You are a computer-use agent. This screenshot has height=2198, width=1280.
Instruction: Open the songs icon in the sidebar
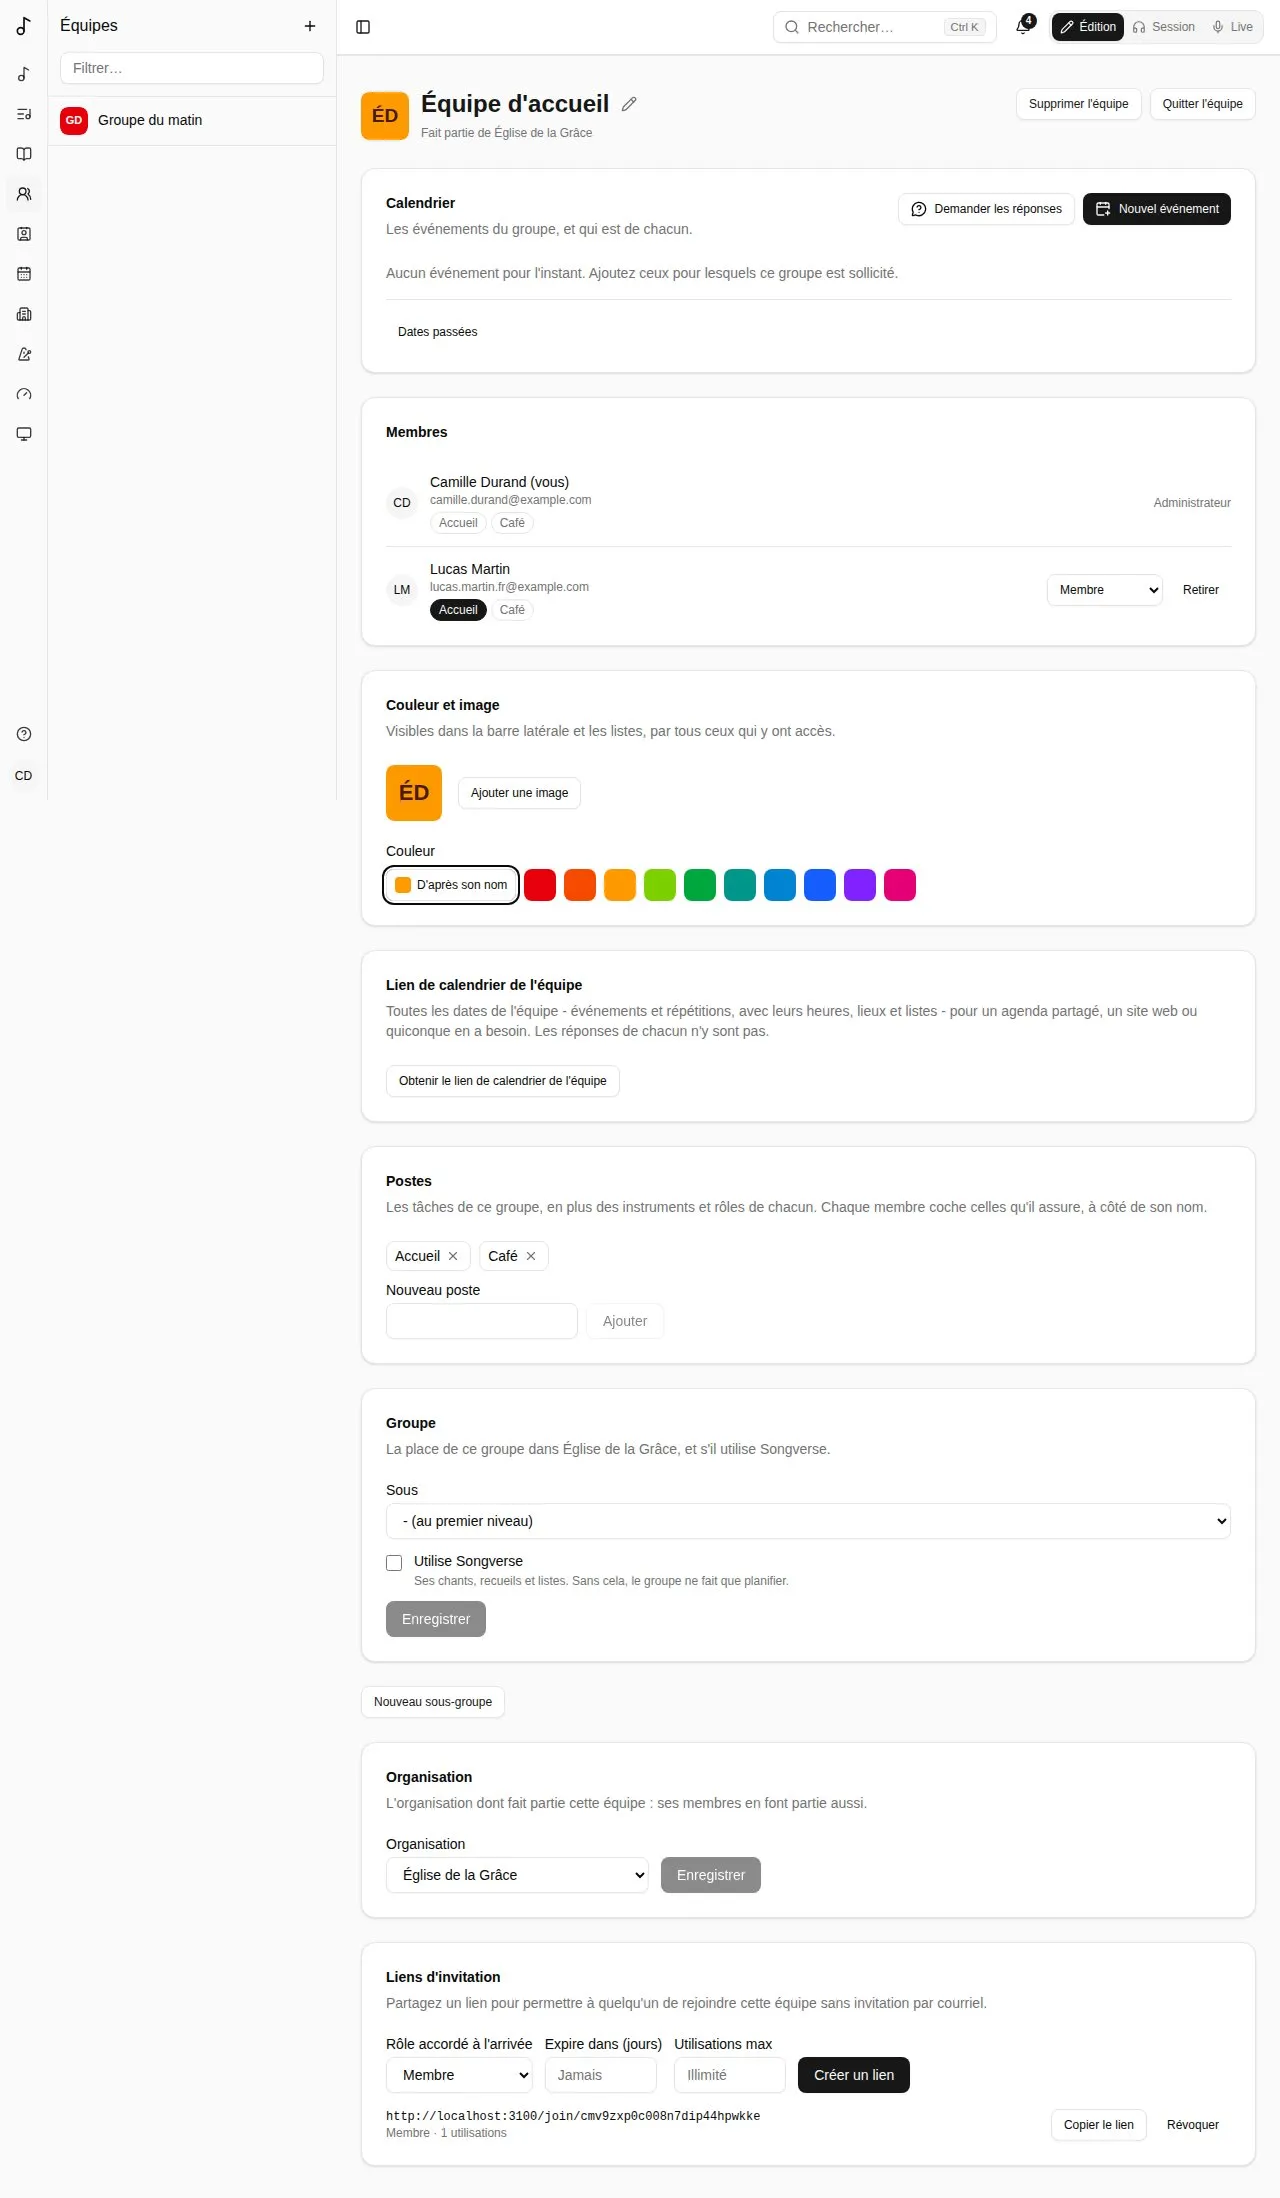point(24,74)
